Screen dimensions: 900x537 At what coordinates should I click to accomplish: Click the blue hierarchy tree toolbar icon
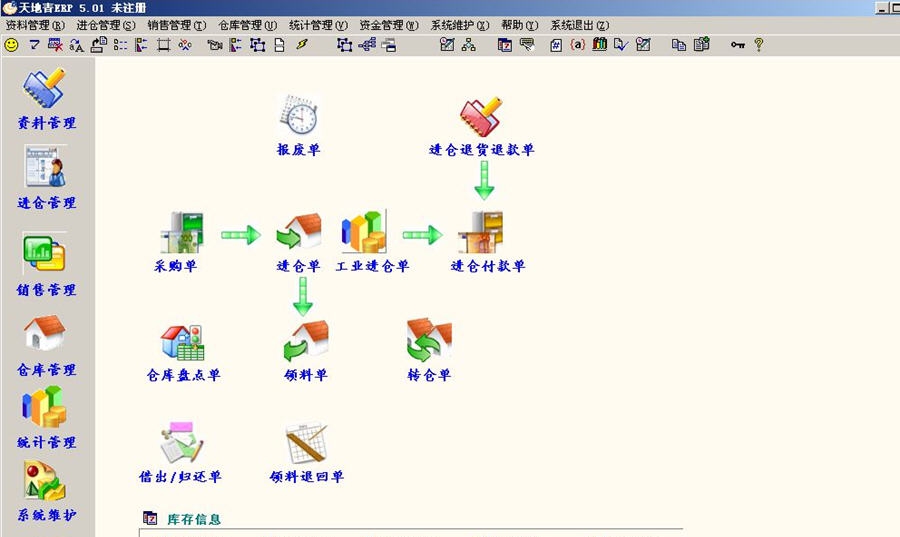pos(367,45)
